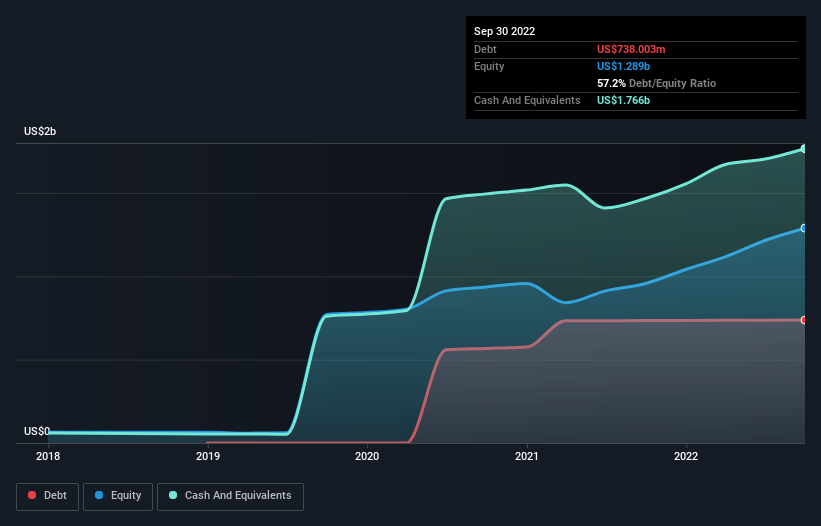Click the red Debt endpoint marker
Screen dimensions: 821x526
[x=804, y=320]
